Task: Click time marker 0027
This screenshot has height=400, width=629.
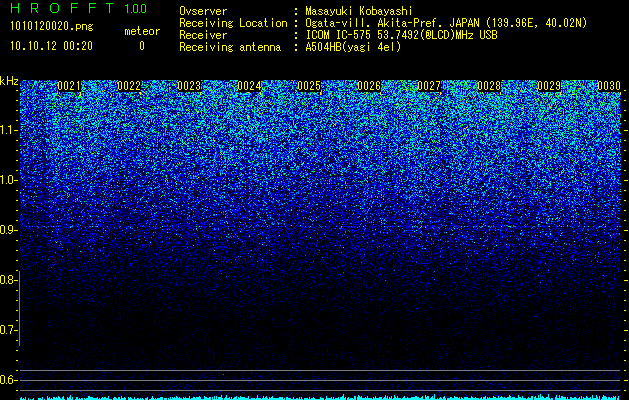Action: click(x=429, y=86)
